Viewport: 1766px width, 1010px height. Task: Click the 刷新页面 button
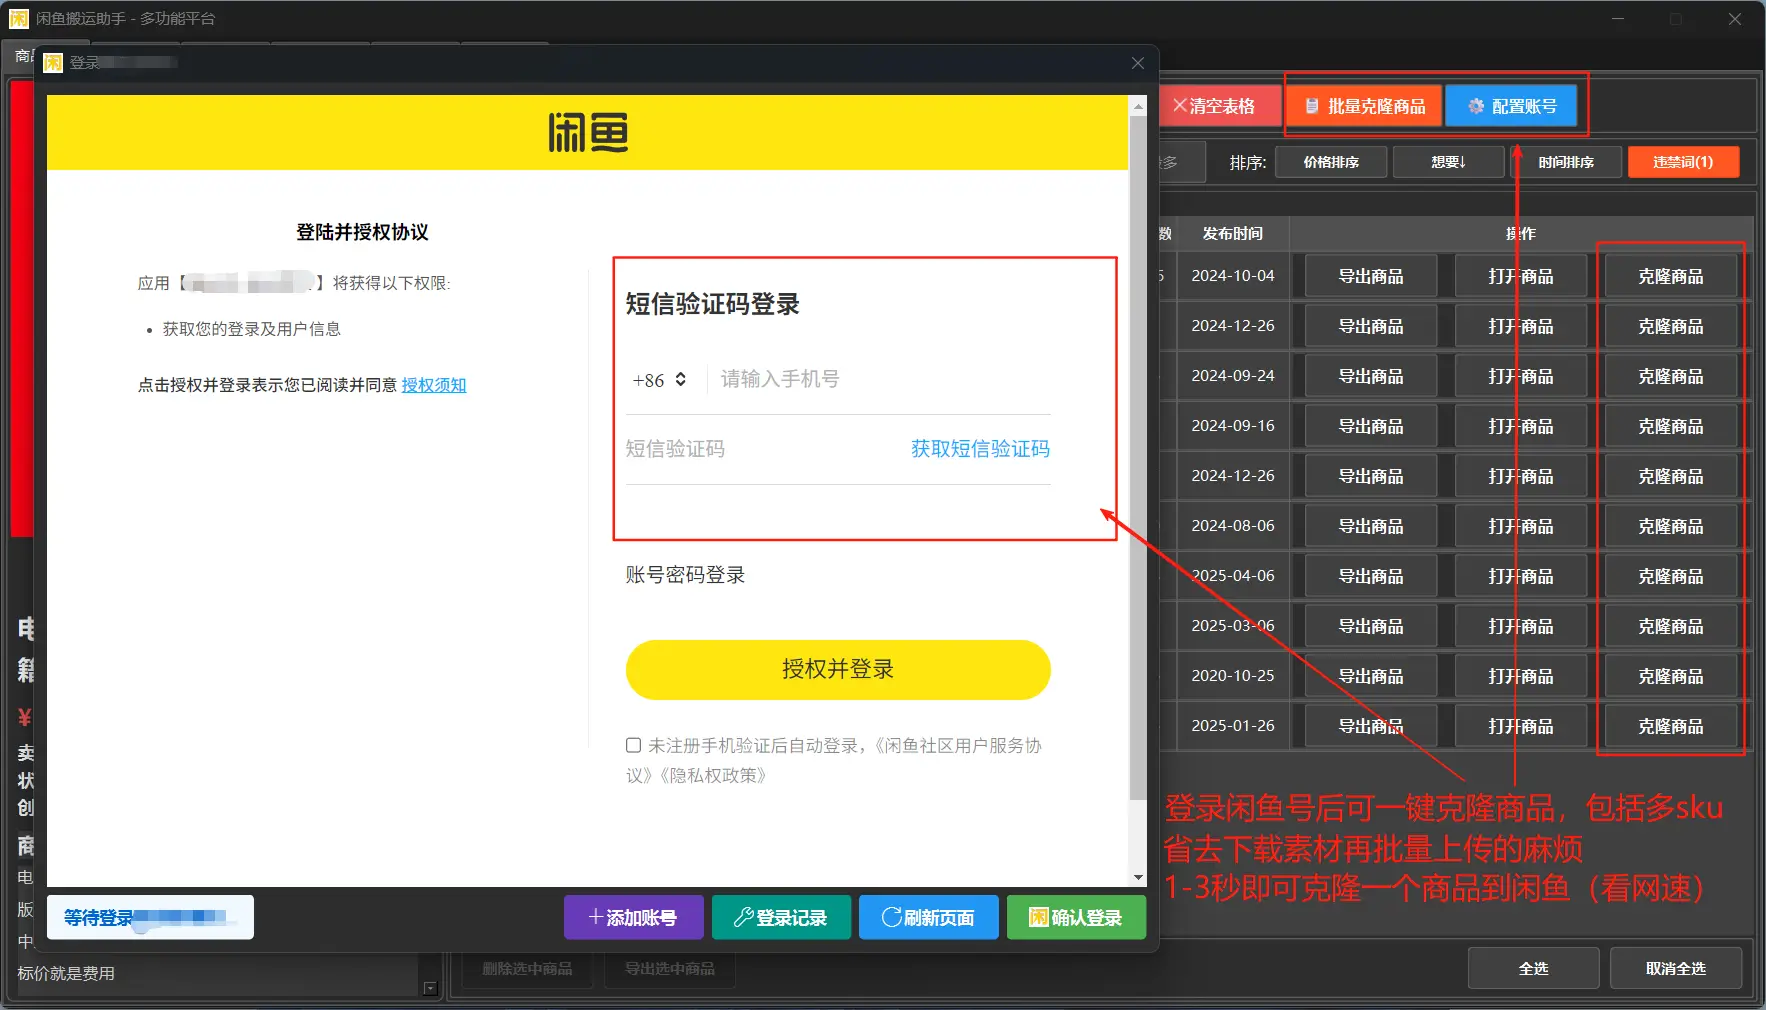click(929, 917)
